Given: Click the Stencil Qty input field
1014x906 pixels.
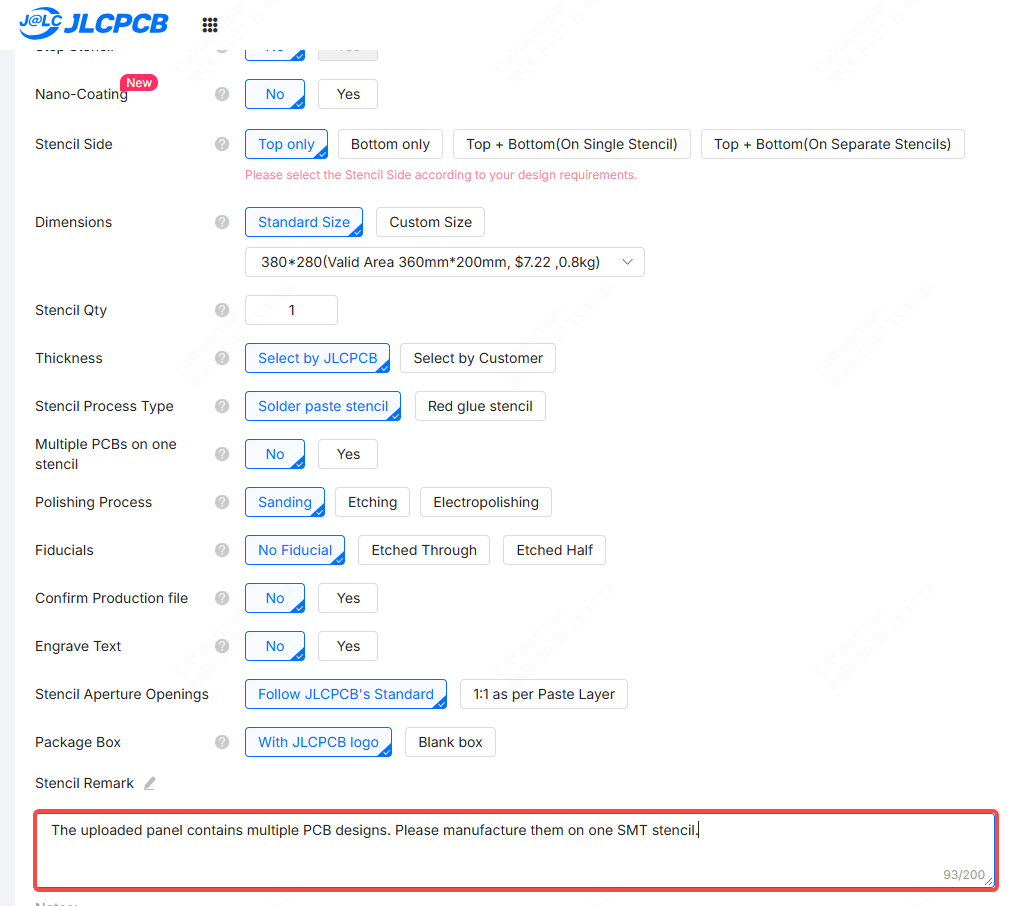Looking at the screenshot, I should coord(291,310).
